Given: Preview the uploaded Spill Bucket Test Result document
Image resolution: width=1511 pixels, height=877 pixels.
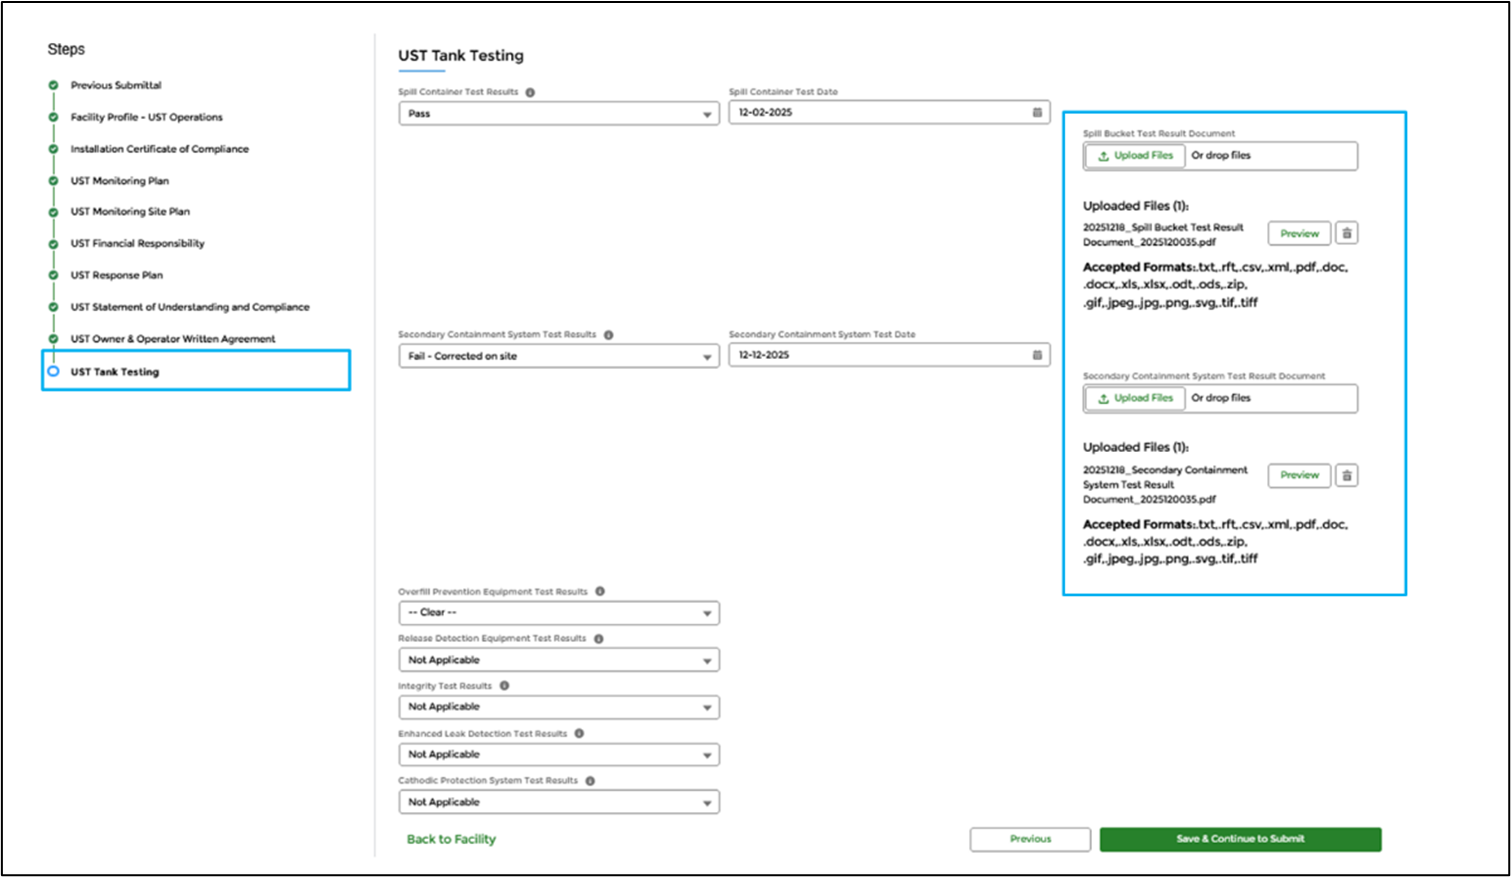Looking at the screenshot, I should [1299, 233].
